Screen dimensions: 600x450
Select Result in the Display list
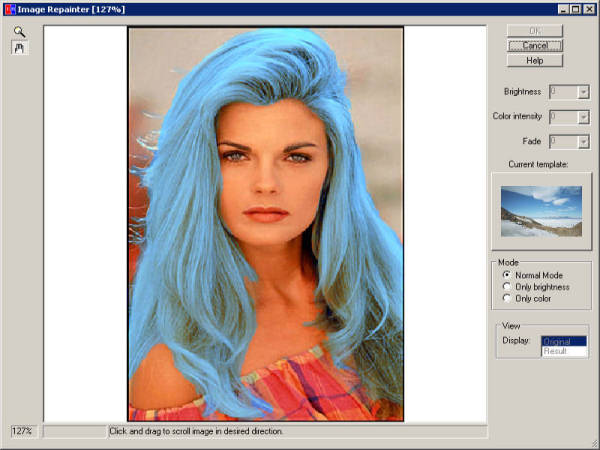(x=564, y=351)
